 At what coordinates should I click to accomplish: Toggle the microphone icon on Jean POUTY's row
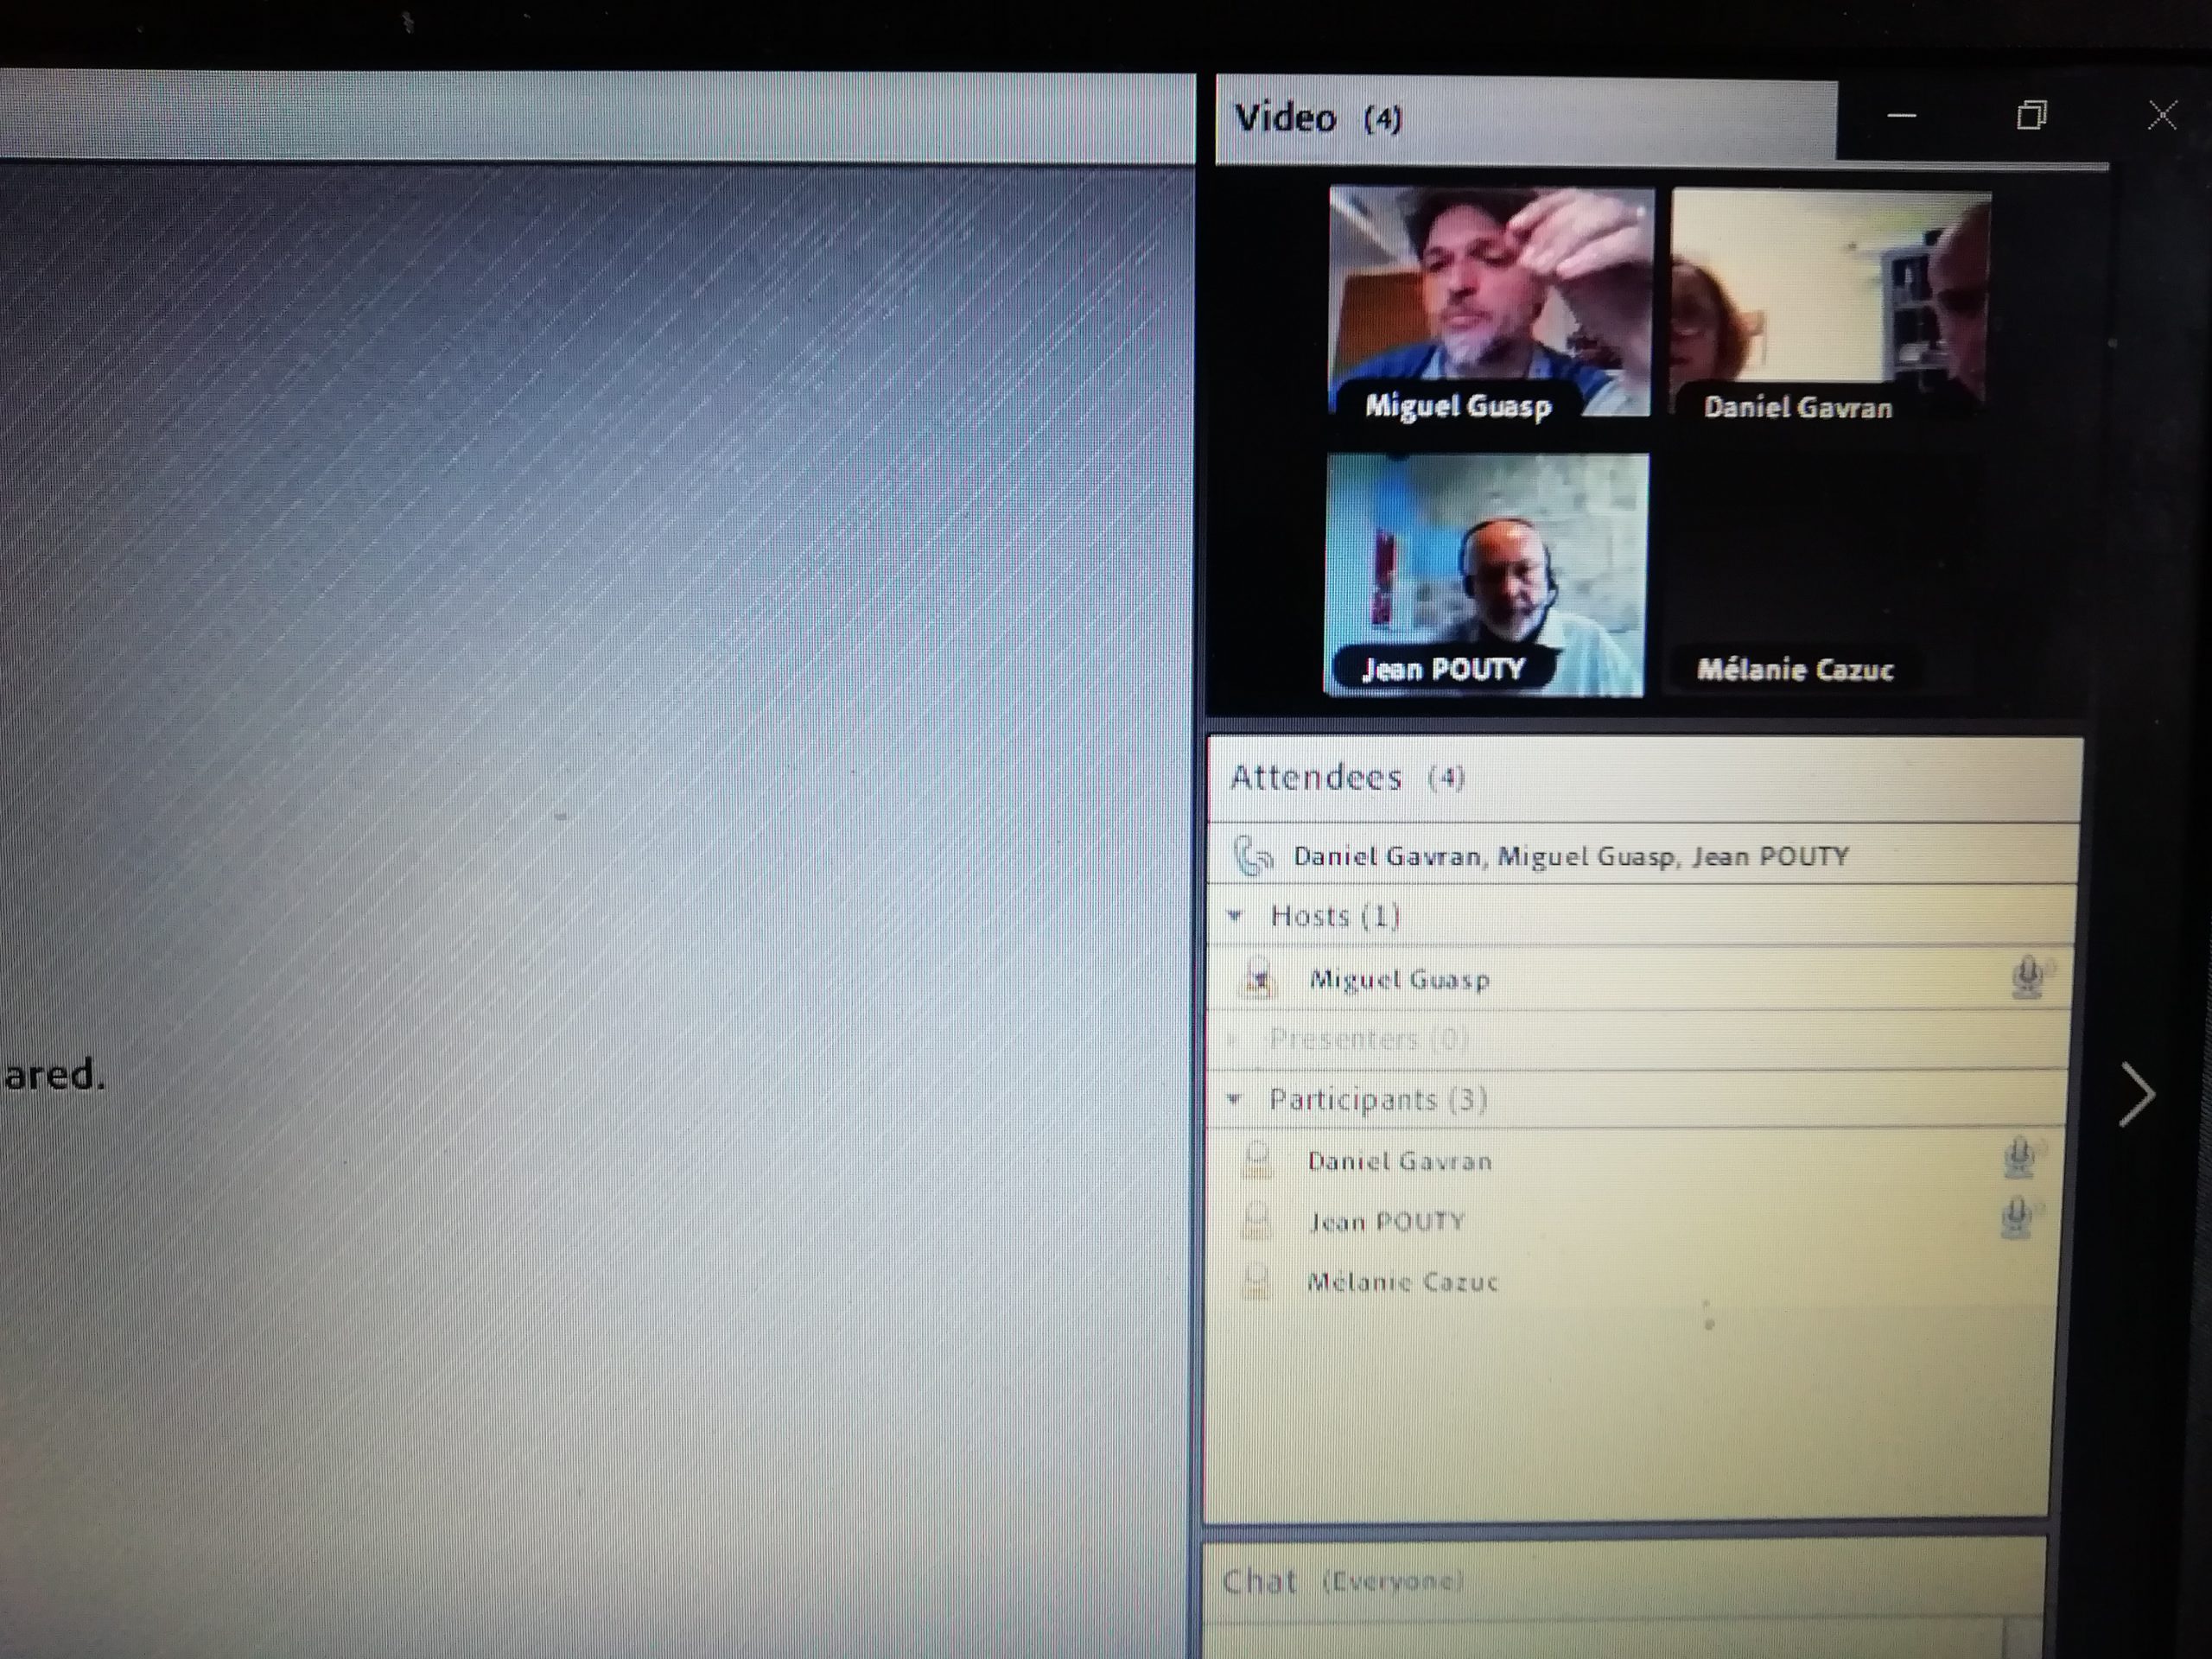coord(2018,1219)
